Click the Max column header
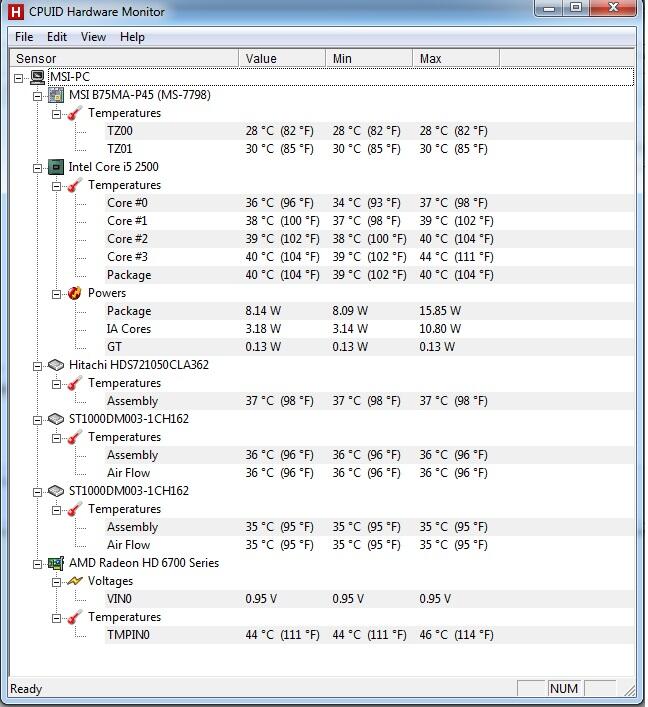 [456, 59]
